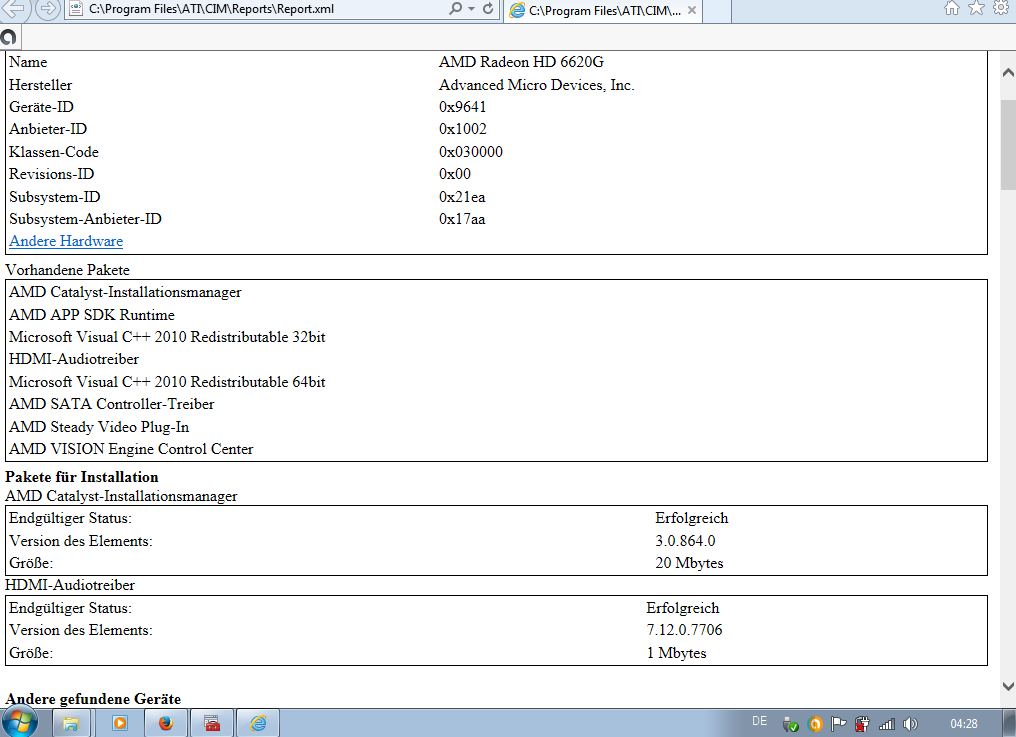
Task: Click the browser Back arrow button
Action: click(x=16, y=9)
